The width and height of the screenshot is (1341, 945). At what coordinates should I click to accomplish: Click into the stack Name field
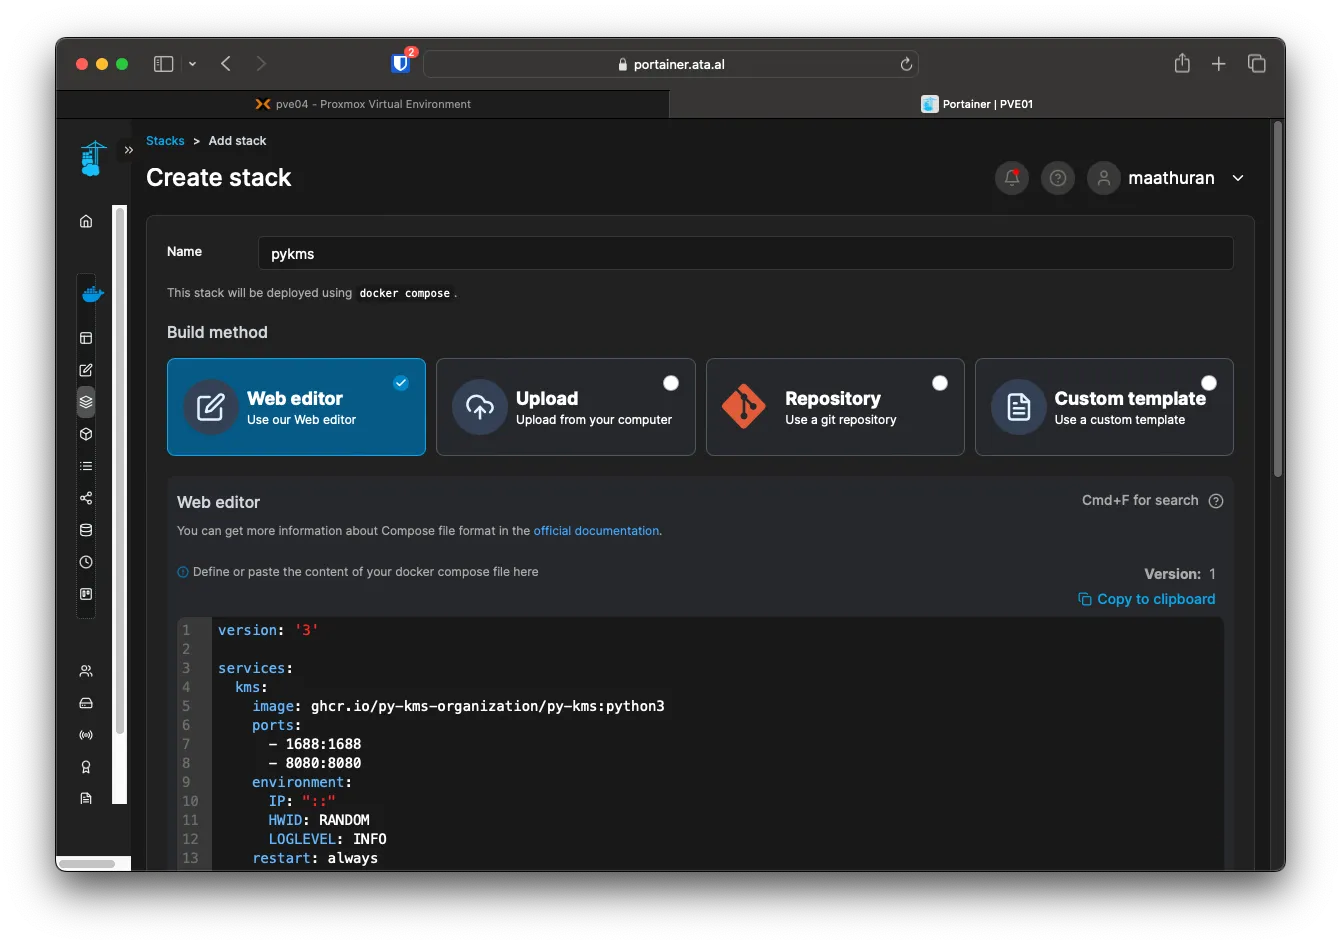tap(745, 253)
